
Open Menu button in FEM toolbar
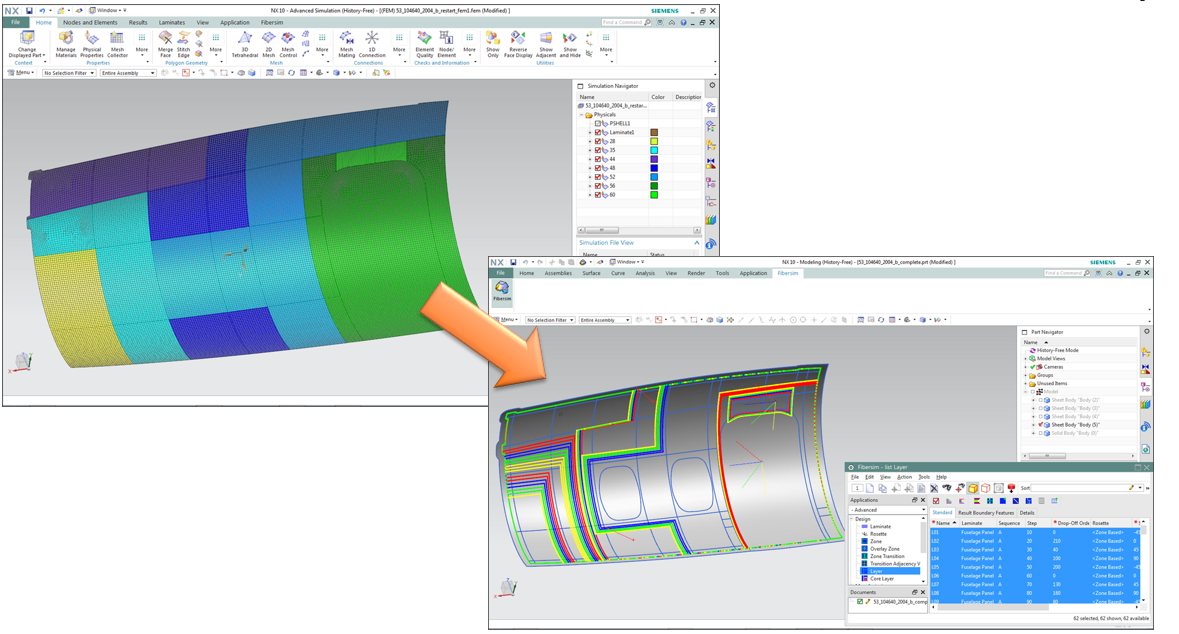(22, 73)
